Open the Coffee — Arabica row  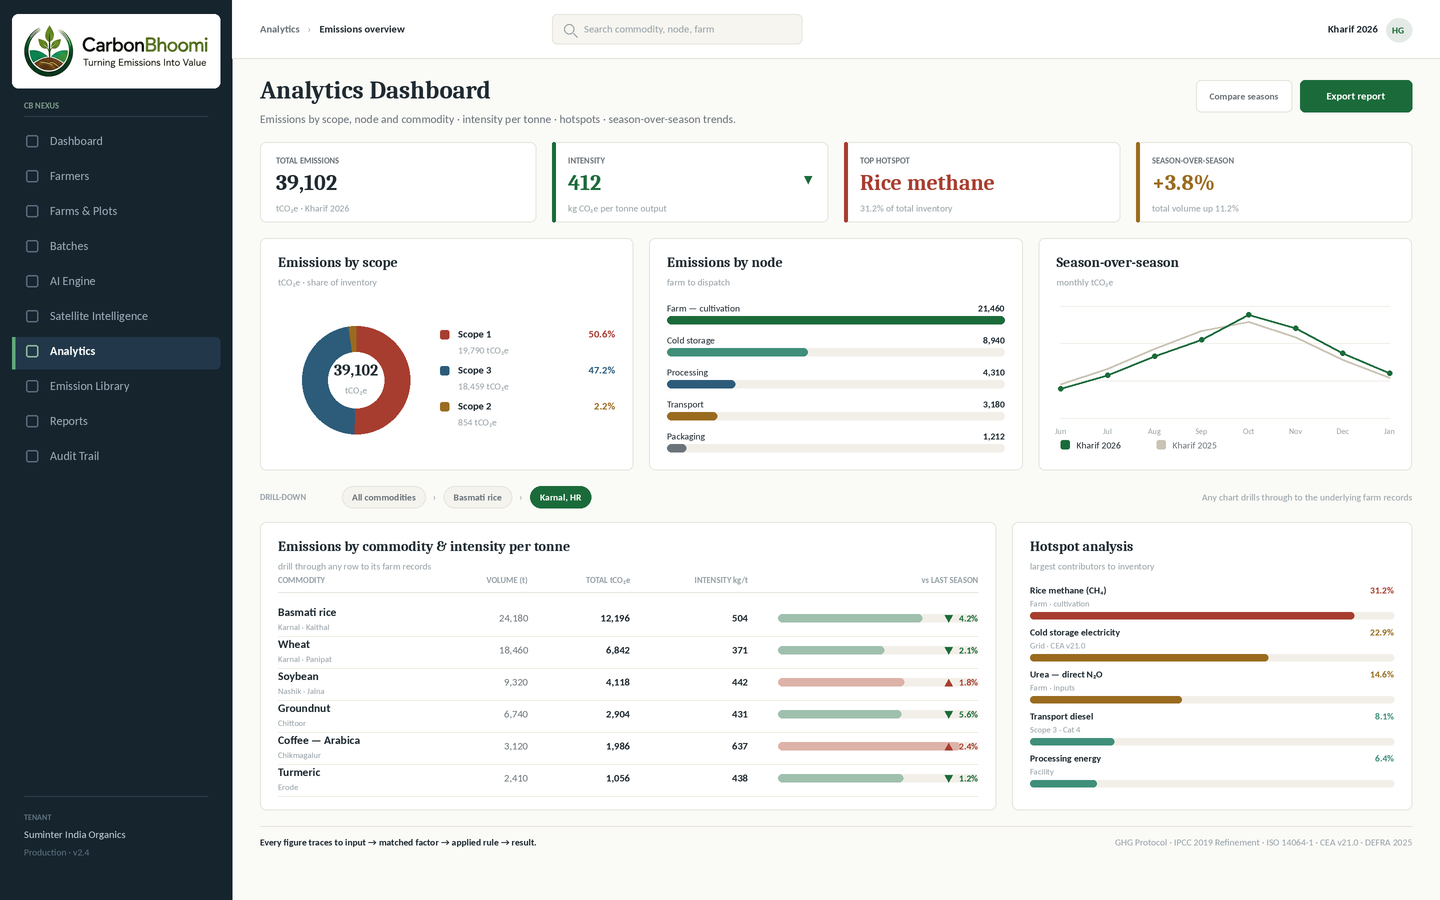click(628, 746)
